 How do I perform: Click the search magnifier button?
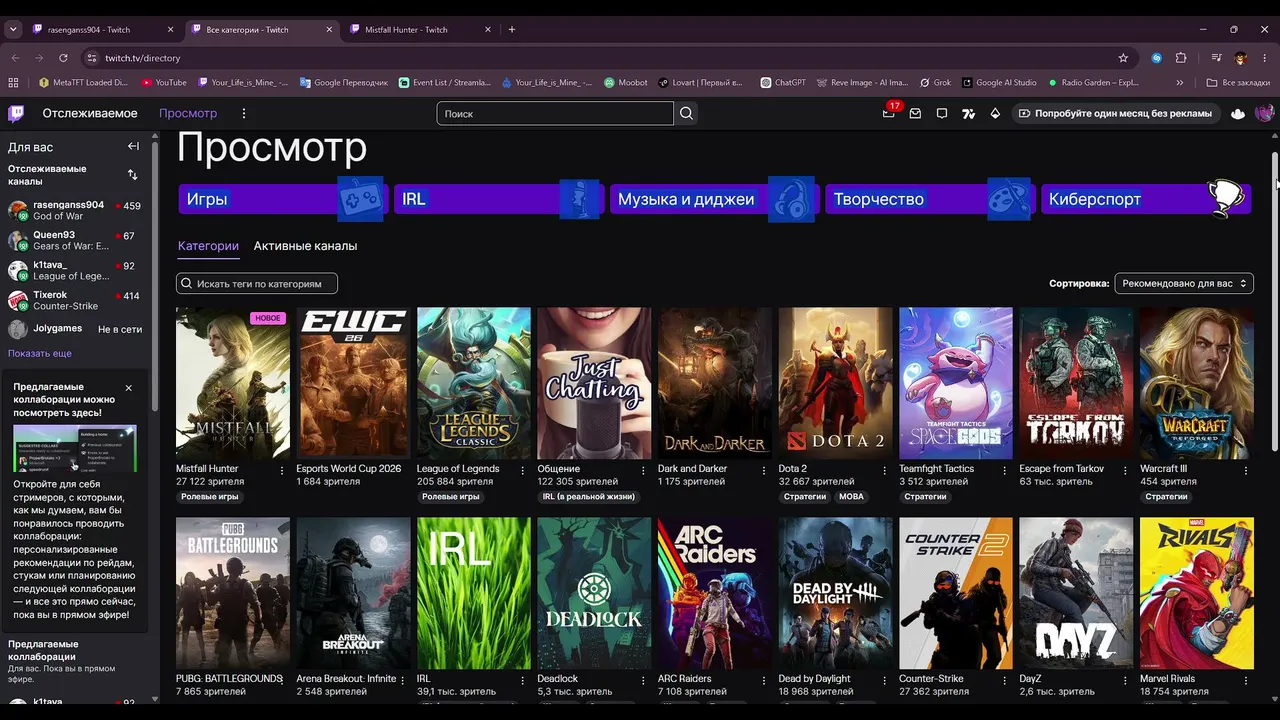coord(686,113)
